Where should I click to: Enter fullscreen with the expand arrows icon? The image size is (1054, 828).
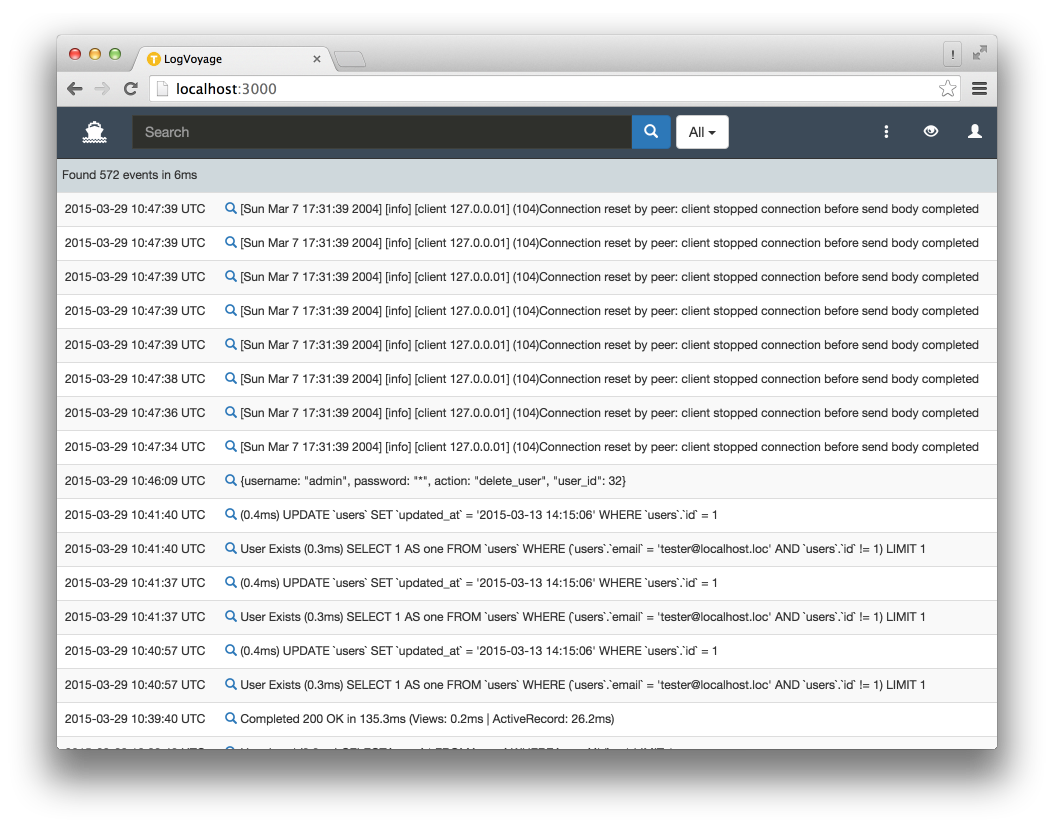tap(980, 54)
